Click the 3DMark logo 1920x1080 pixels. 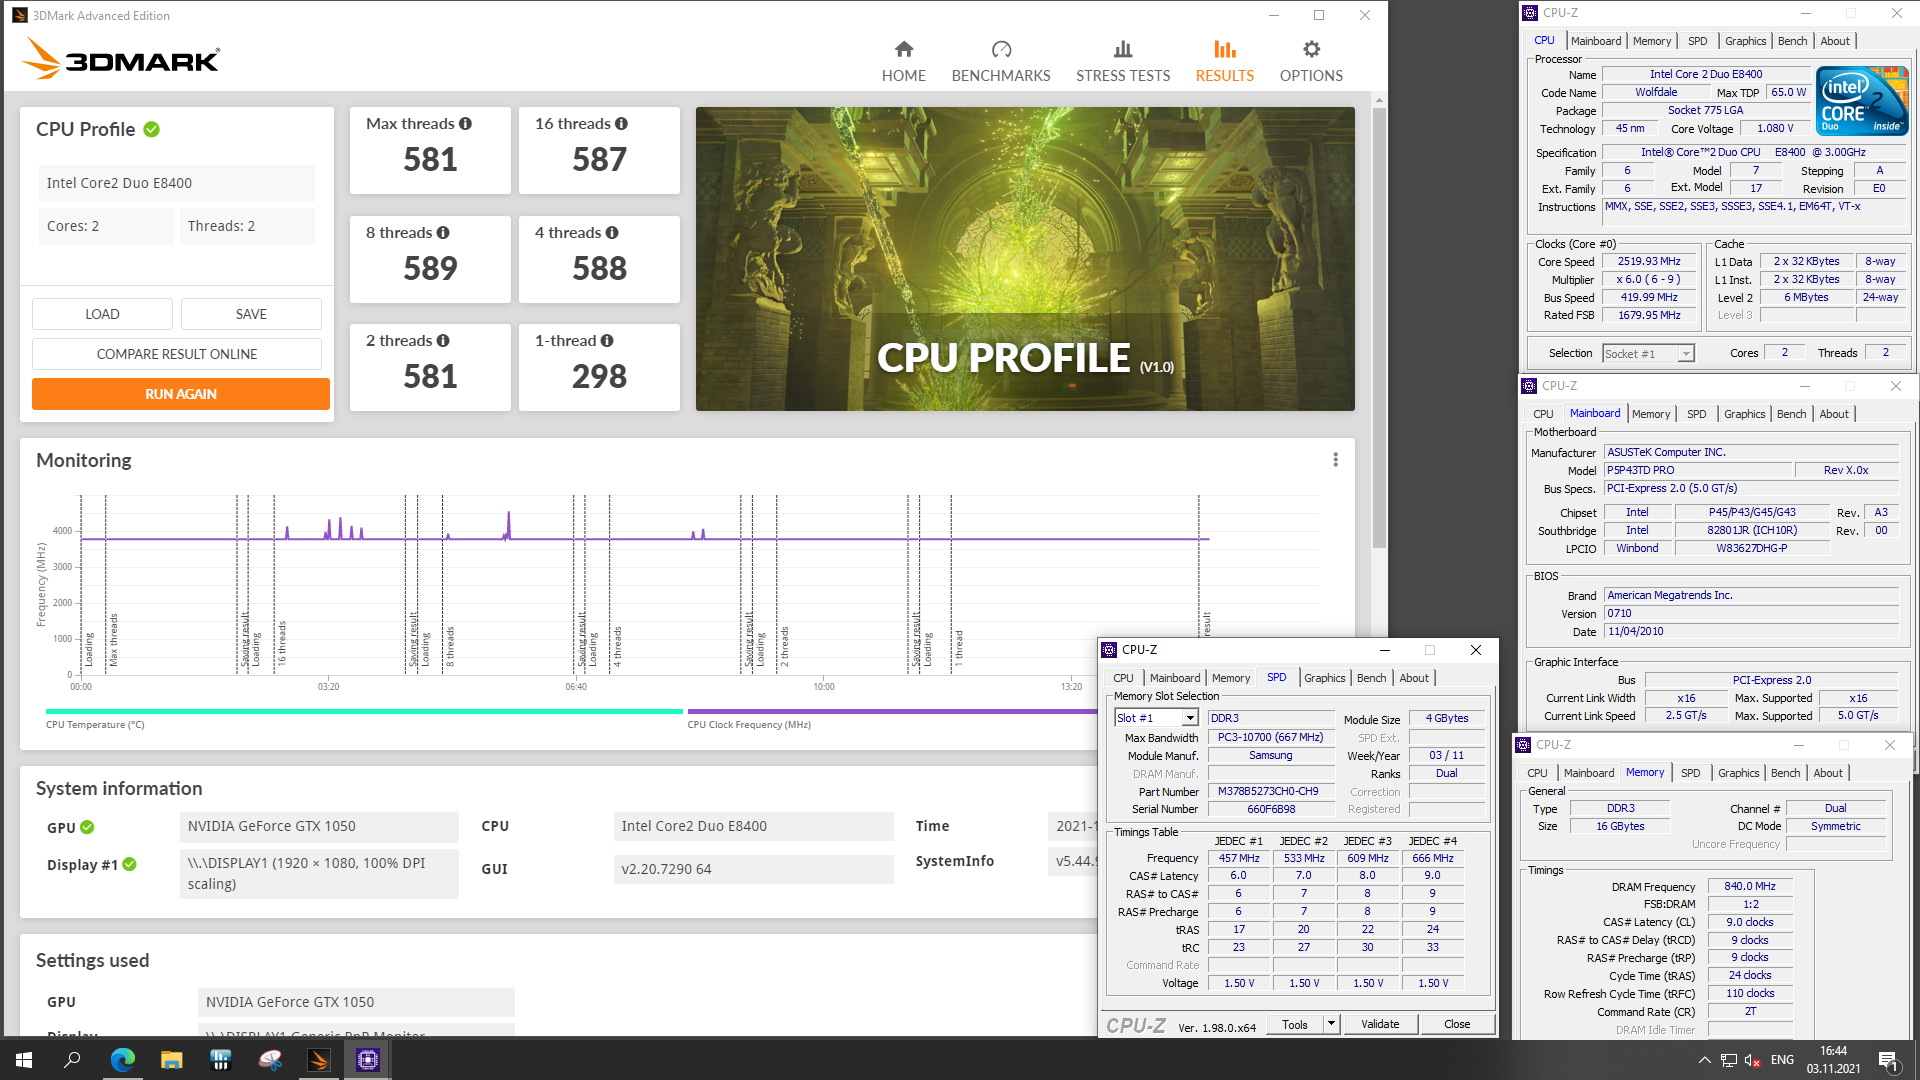121,59
